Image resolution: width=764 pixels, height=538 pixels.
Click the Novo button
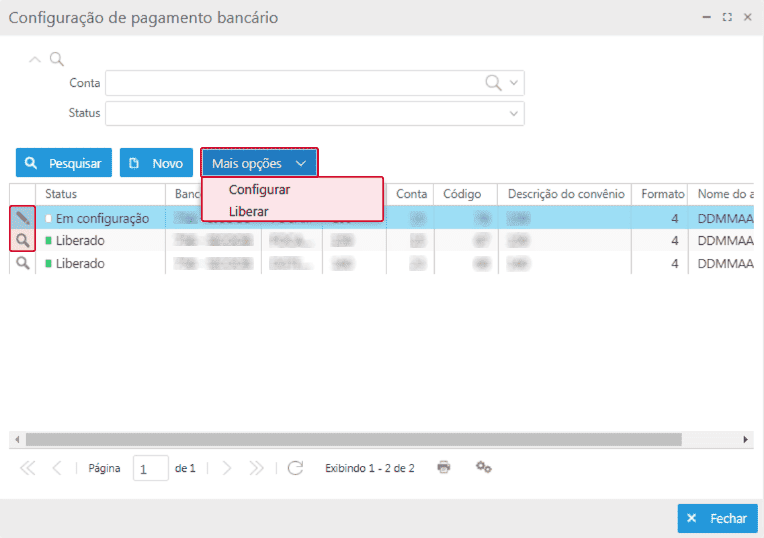(157, 163)
